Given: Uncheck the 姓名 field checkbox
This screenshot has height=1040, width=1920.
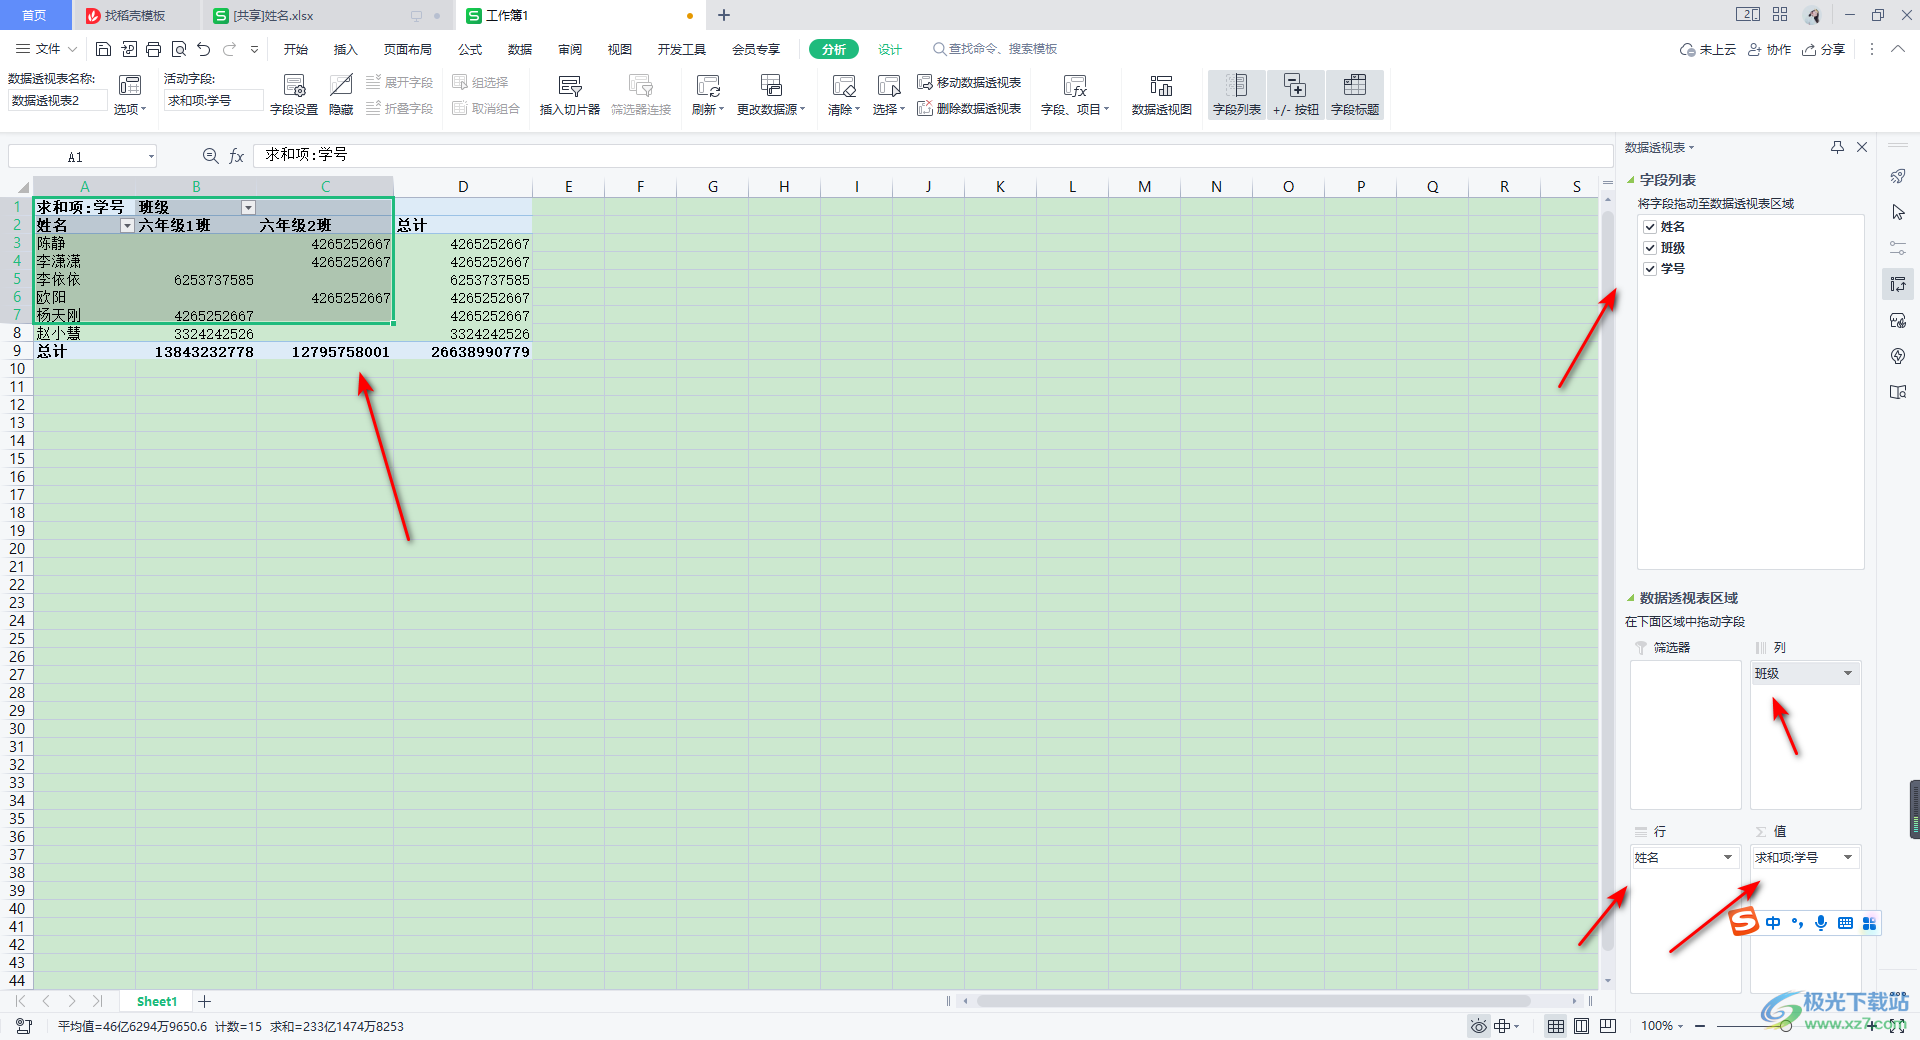Looking at the screenshot, I should coord(1650,227).
